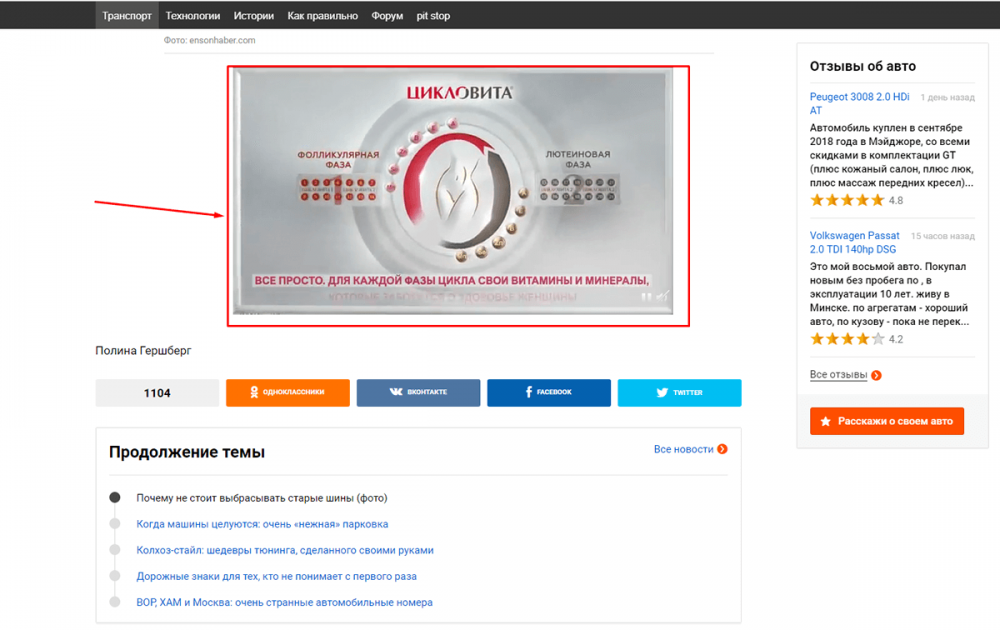Share the article on Одноклассники

288,393
